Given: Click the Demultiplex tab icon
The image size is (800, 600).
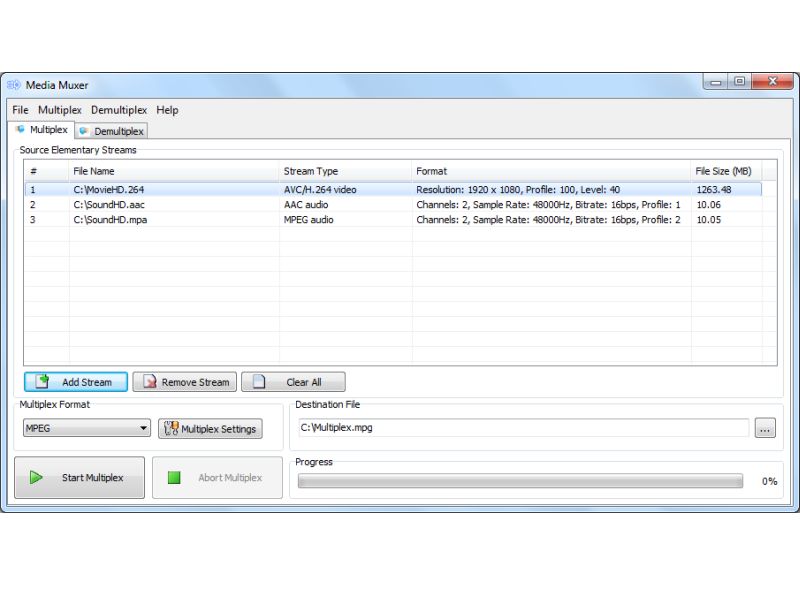Looking at the screenshot, I should [x=84, y=131].
